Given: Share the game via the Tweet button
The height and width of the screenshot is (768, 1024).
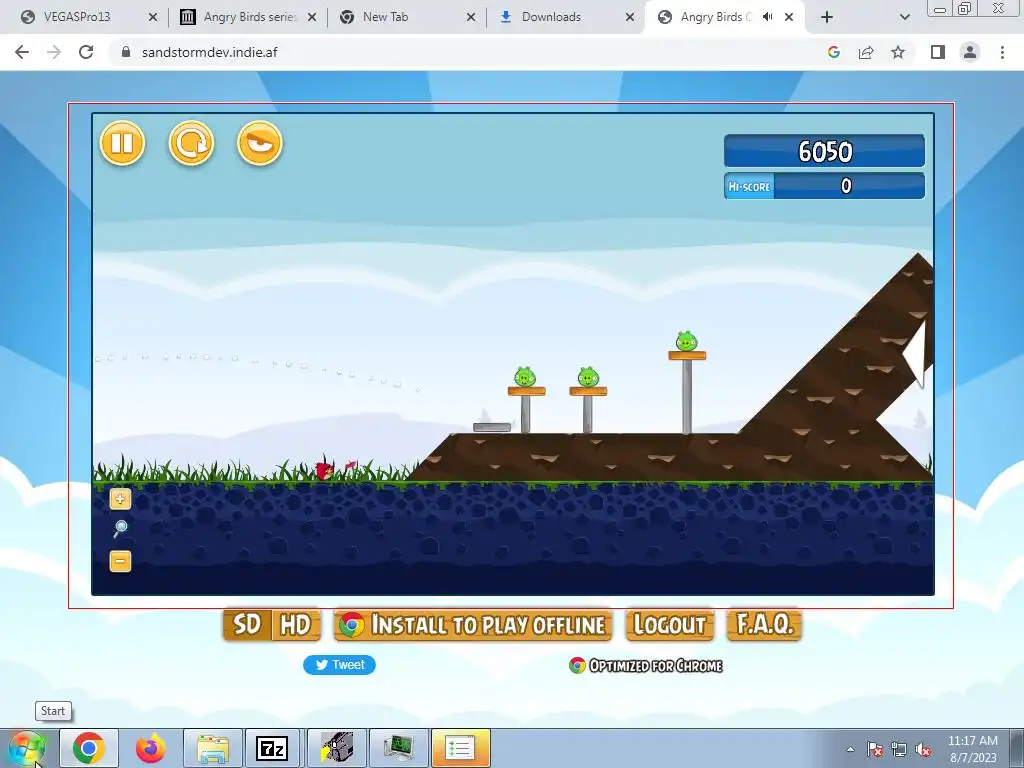Looking at the screenshot, I should [x=340, y=665].
